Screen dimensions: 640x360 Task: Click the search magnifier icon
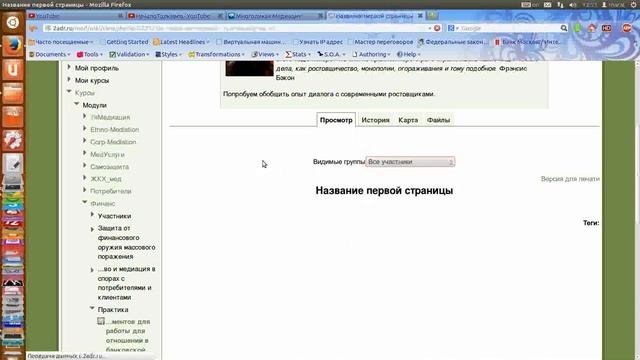[x=564, y=28]
